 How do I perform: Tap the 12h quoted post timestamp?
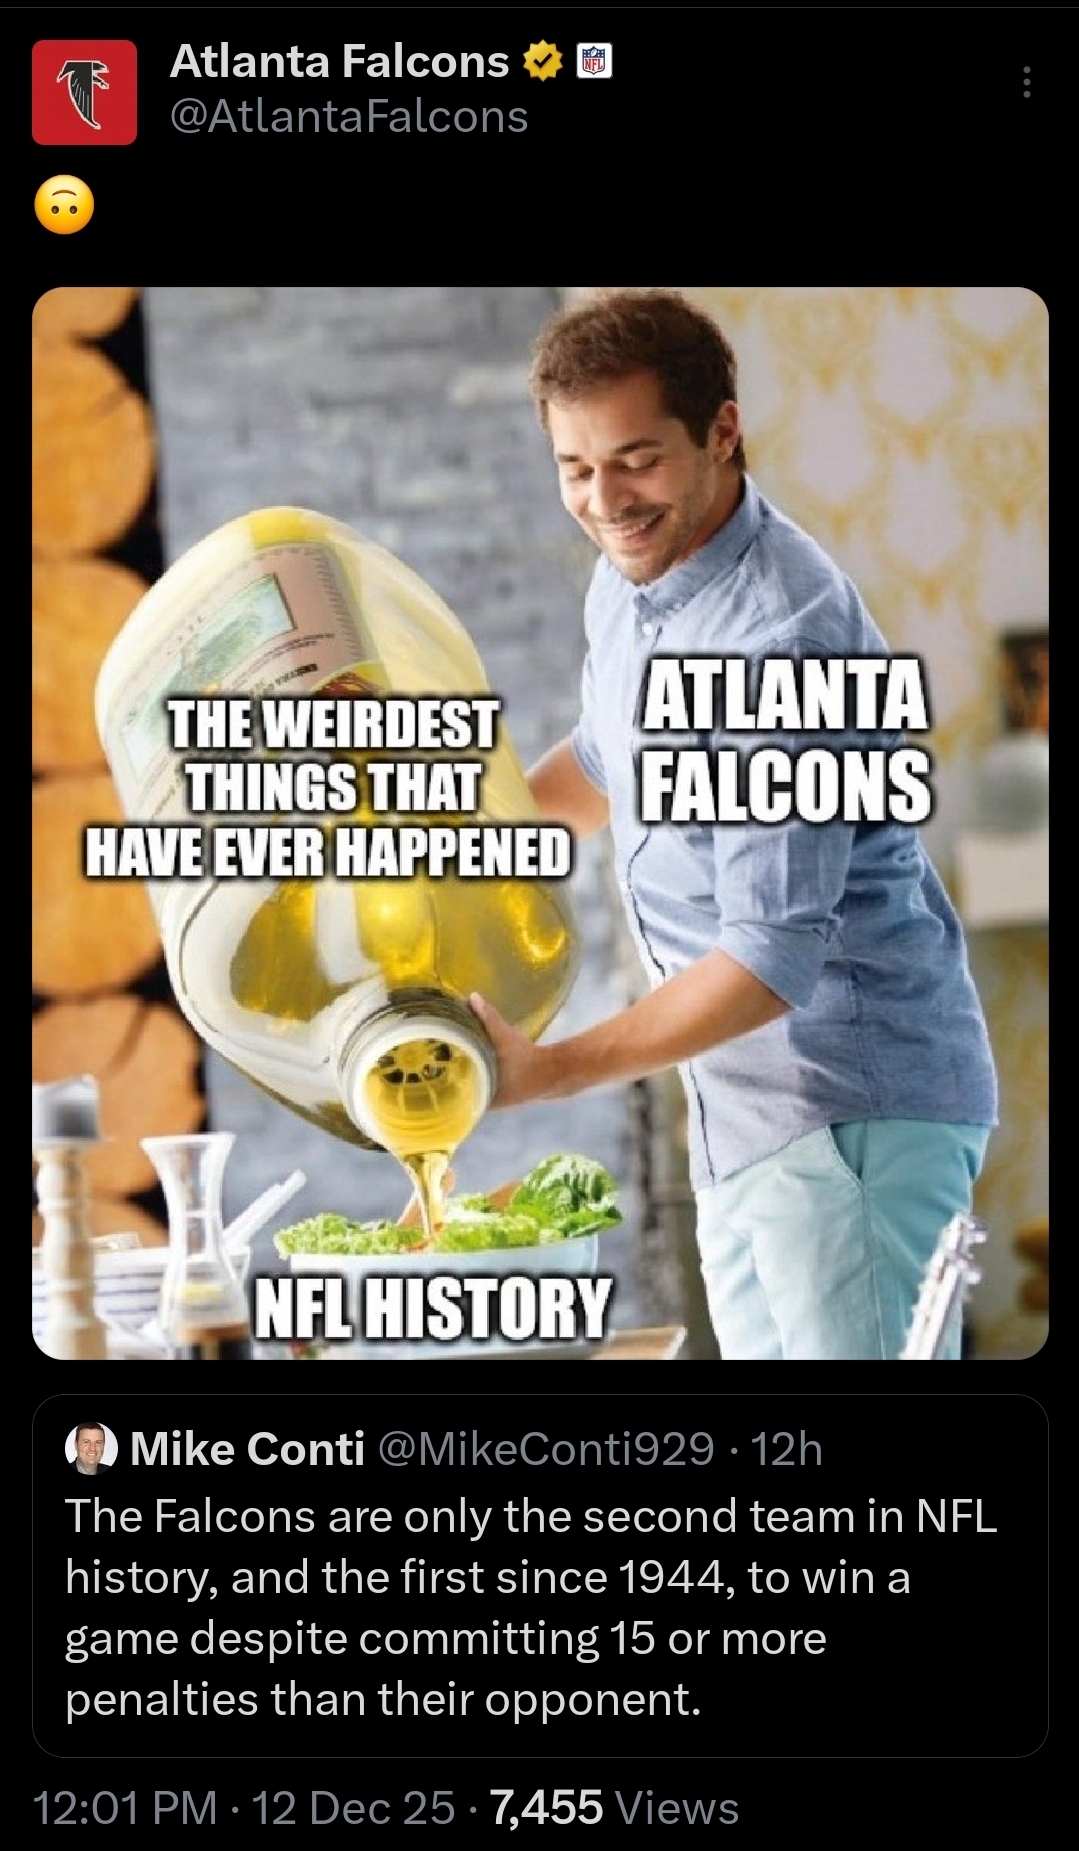786,1448
